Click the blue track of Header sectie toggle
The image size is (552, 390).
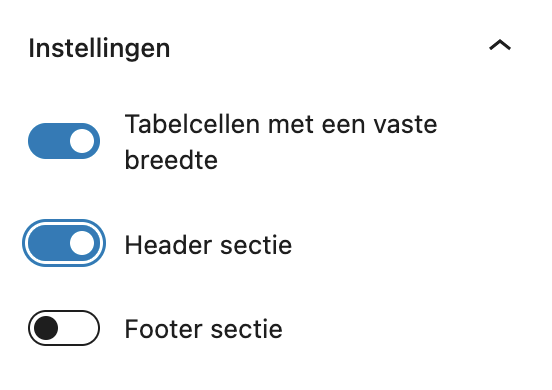pos(49,243)
